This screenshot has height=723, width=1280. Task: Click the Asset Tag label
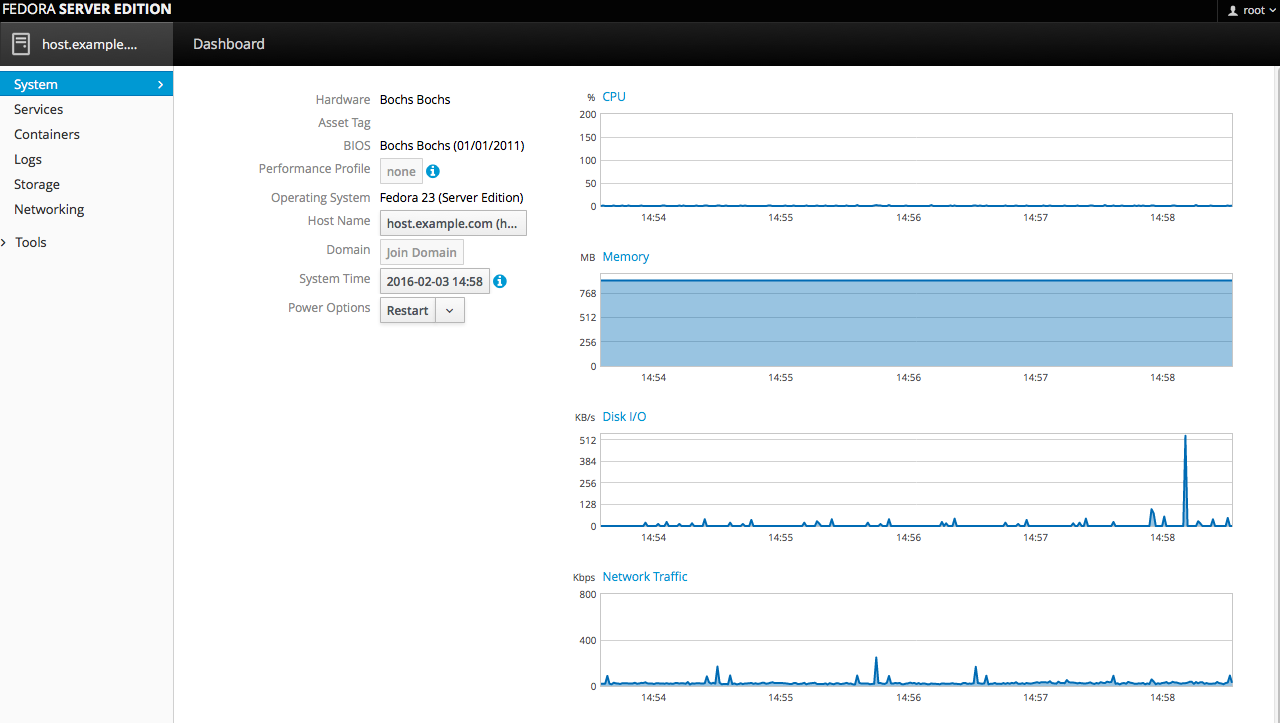(x=344, y=122)
